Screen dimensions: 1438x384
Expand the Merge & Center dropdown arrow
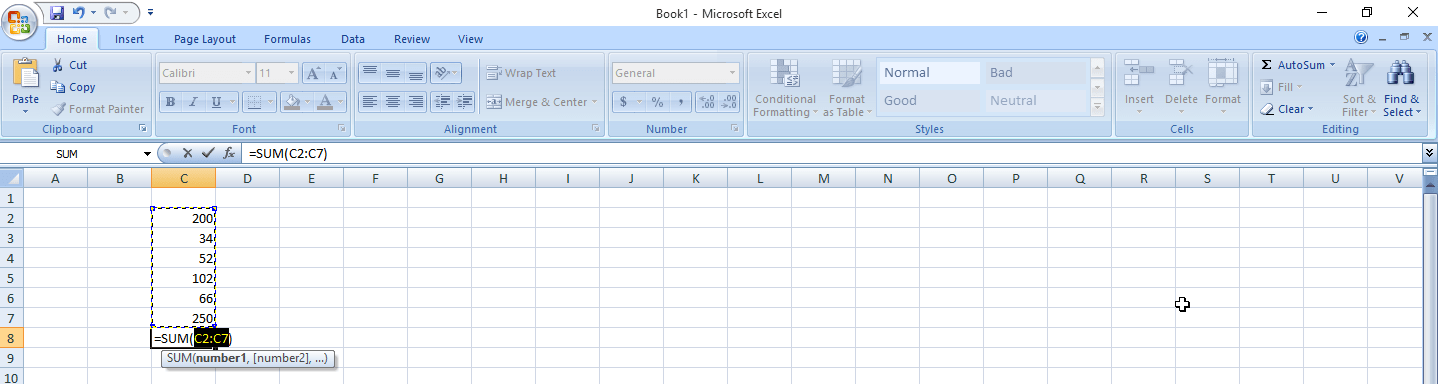pyautogui.click(x=594, y=101)
